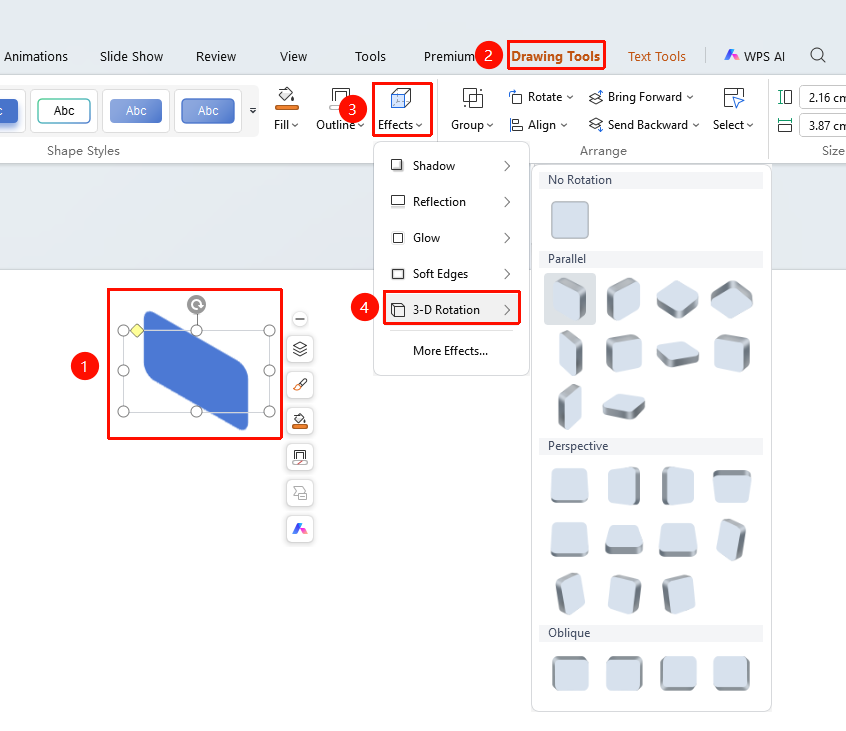The width and height of the screenshot is (846, 731).
Task: Choose fourth preset in second Parallel row
Action: (x=732, y=353)
